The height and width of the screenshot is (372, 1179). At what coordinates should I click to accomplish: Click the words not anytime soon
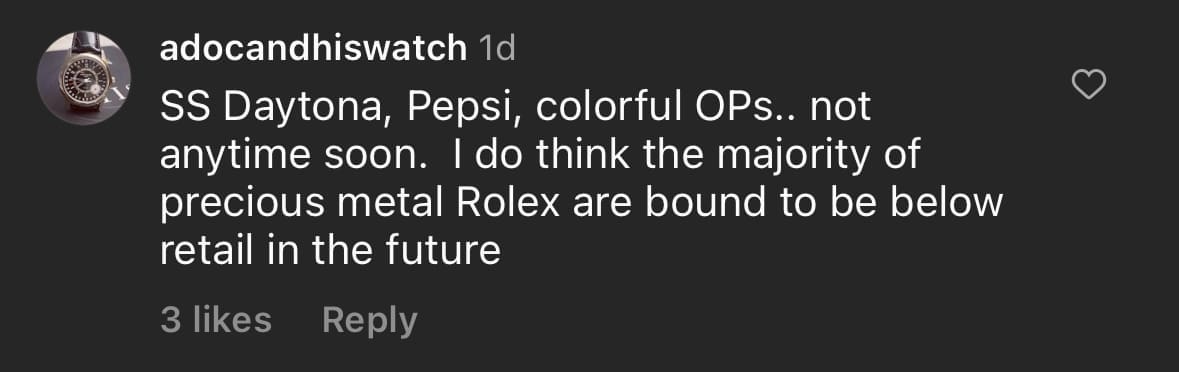tap(516, 132)
